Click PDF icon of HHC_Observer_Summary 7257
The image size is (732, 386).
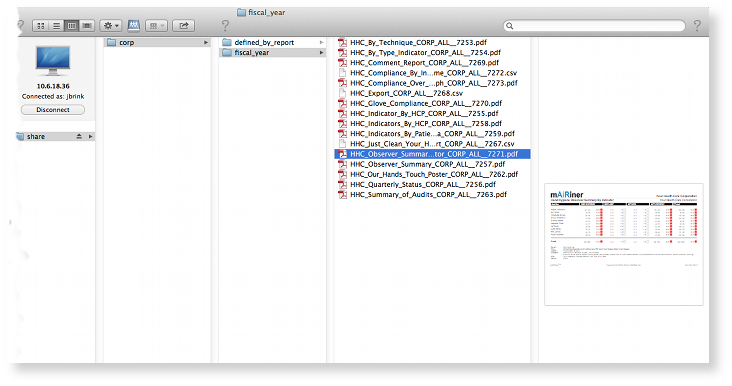[x=343, y=164]
